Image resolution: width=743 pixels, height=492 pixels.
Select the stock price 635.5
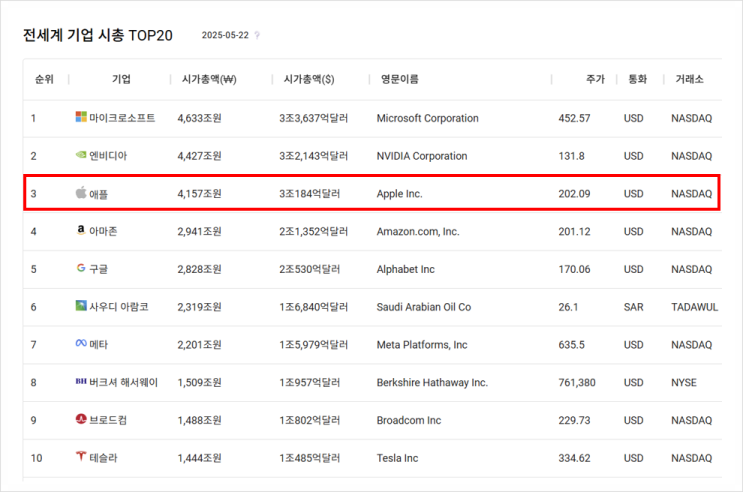coord(571,345)
